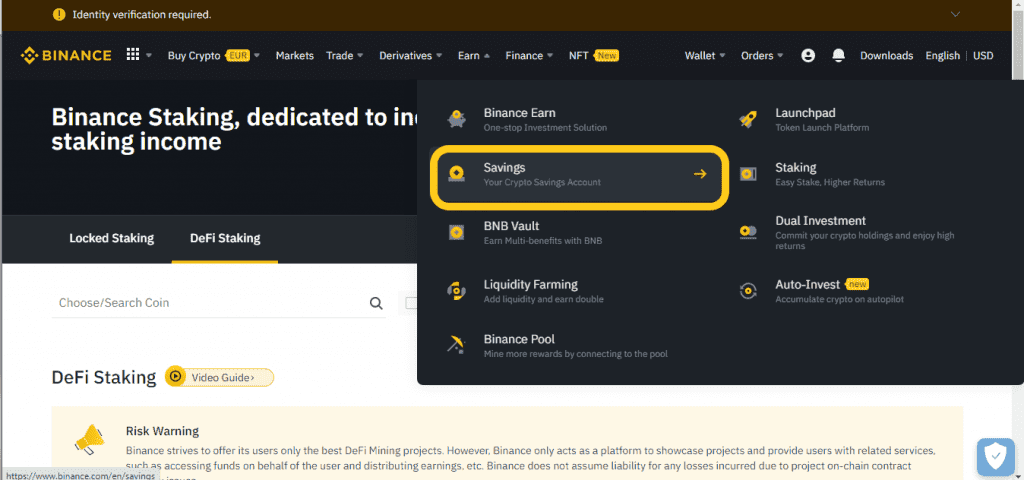
Task: Click the Auto-Invest icon
Action: (748, 291)
